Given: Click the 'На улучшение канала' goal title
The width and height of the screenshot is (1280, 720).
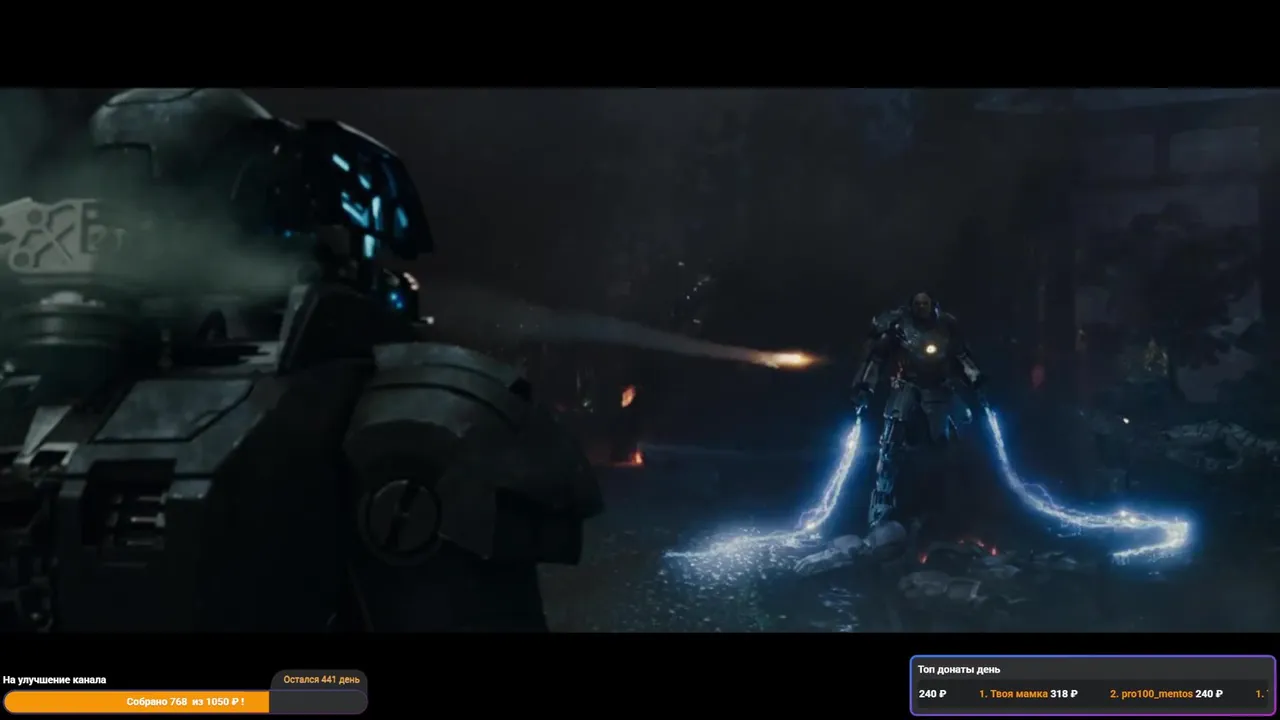Looking at the screenshot, I should [55, 680].
